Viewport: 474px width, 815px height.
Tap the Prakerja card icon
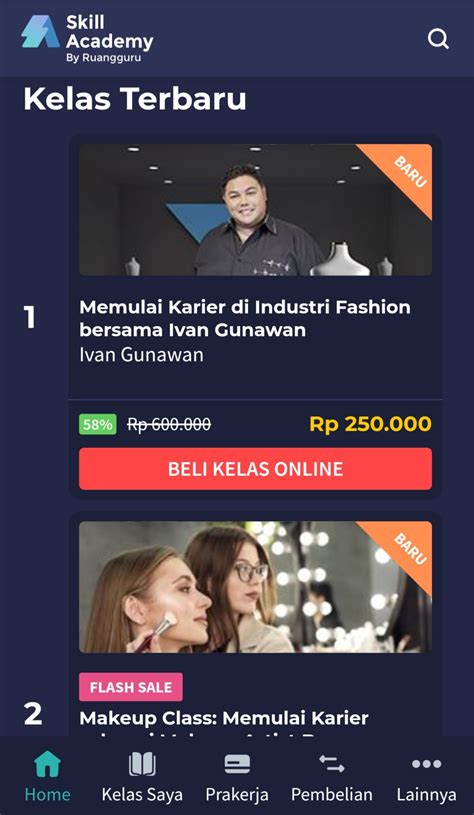point(237,764)
